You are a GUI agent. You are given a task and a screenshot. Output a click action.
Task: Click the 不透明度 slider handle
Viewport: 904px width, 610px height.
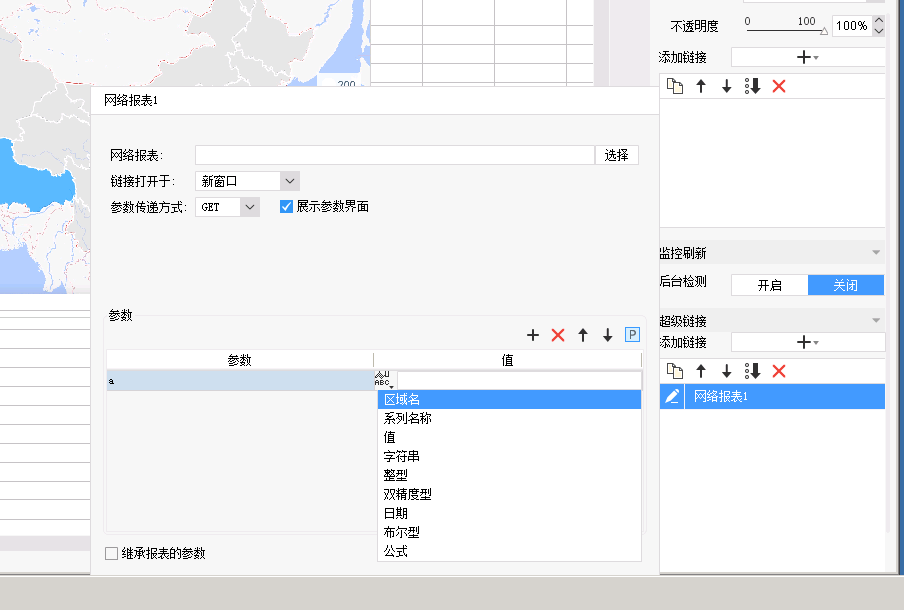[824, 31]
